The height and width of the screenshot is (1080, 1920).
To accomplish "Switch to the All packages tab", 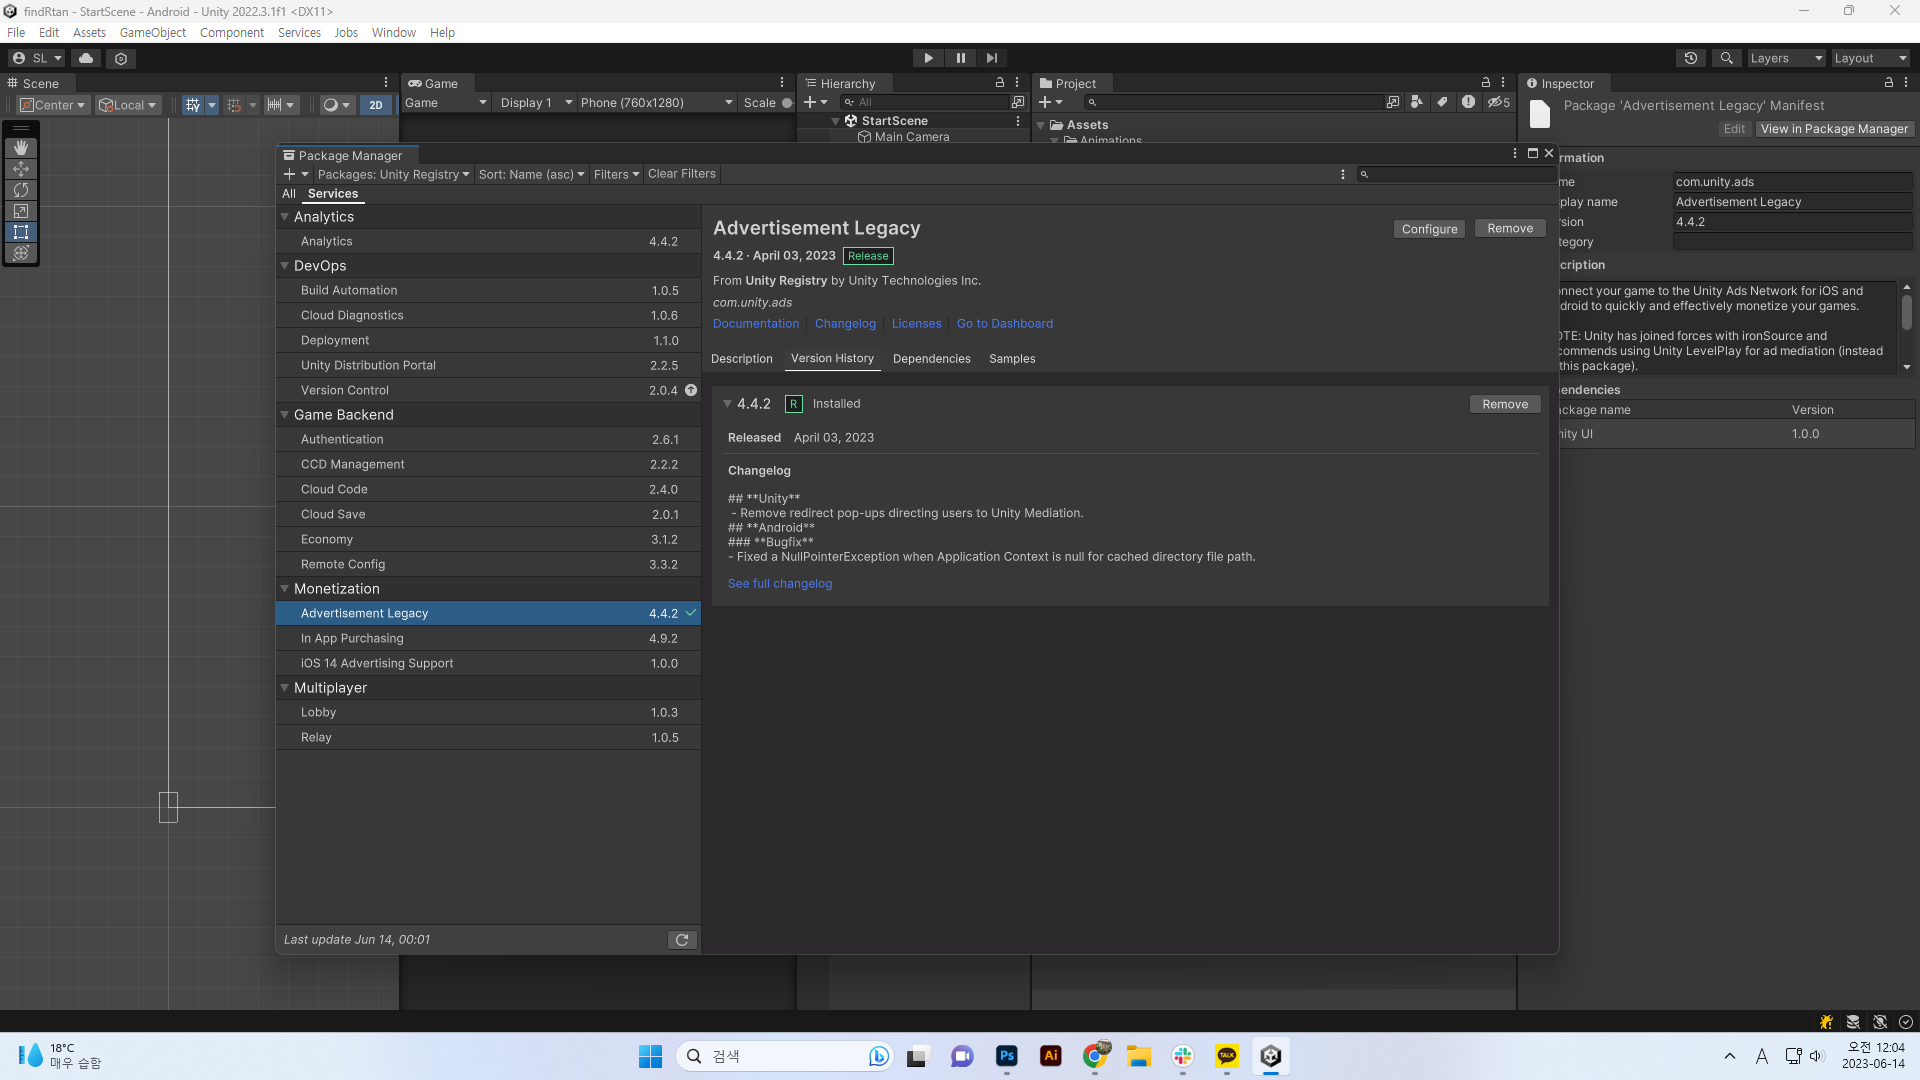I will (289, 194).
